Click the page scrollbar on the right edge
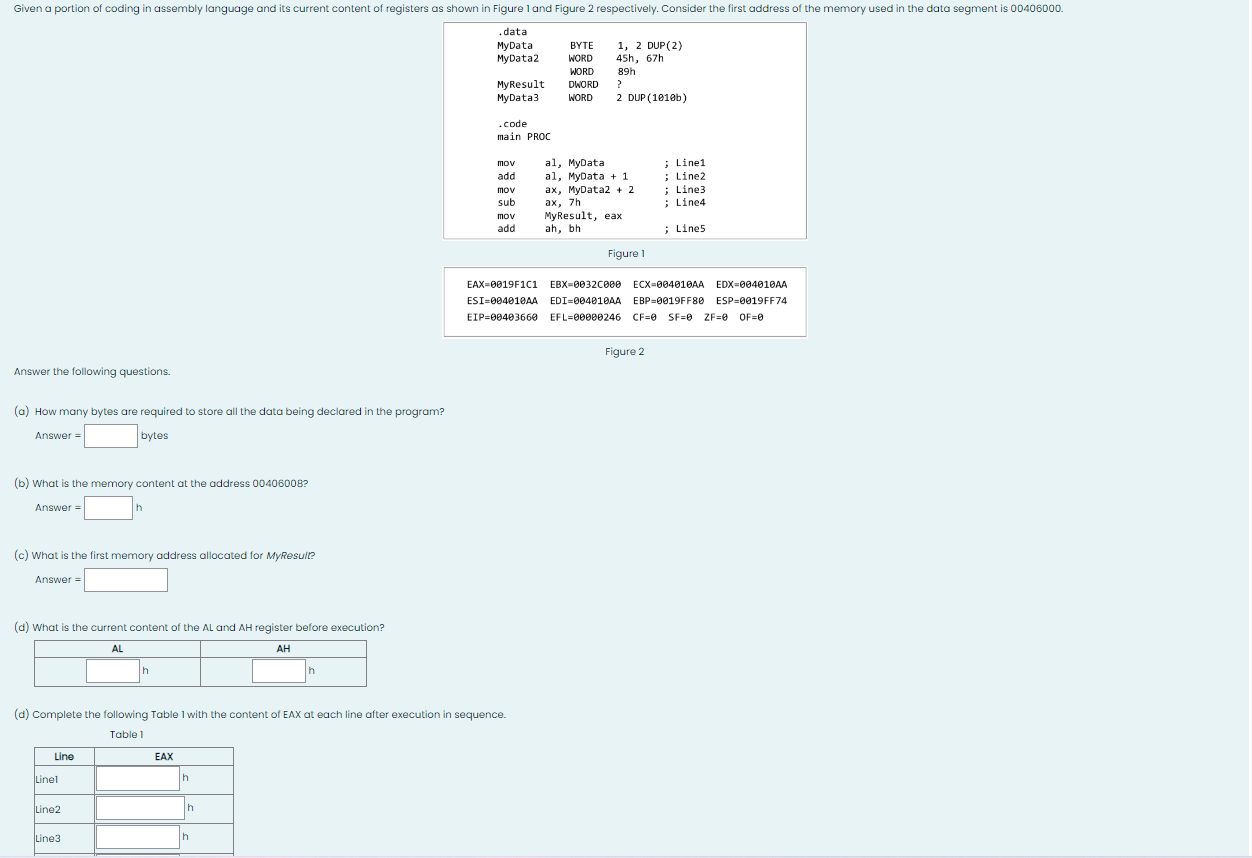Screen dimensions: 1252x858 1246,200
